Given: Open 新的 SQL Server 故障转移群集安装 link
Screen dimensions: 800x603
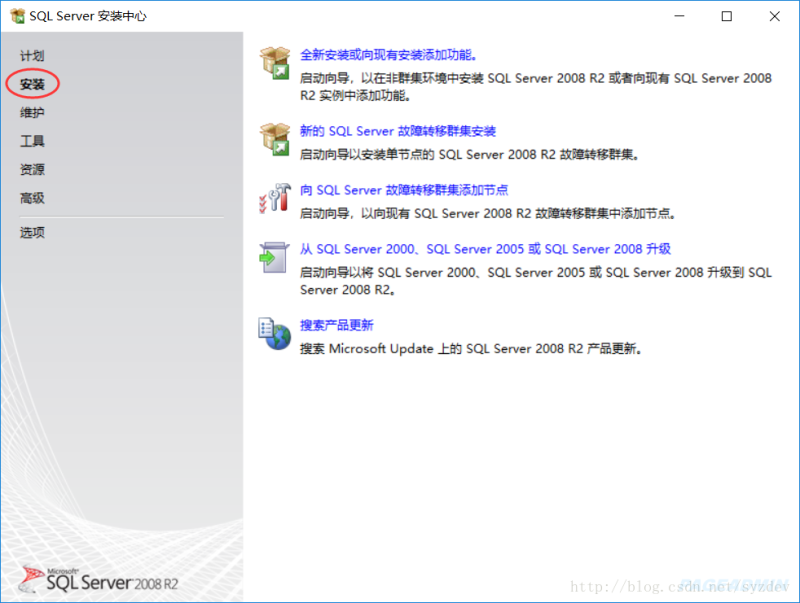Looking at the screenshot, I should pyautogui.click(x=398, y=131).
